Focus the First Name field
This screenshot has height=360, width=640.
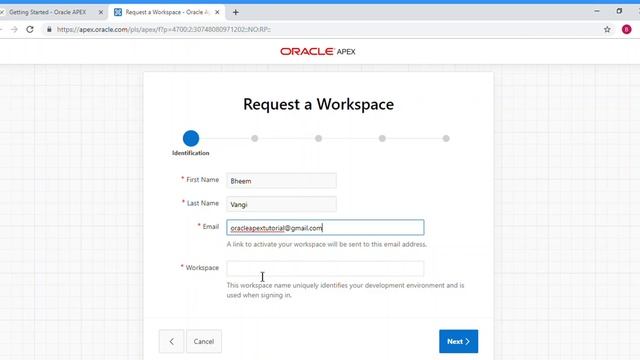click(x=282, y=180)
